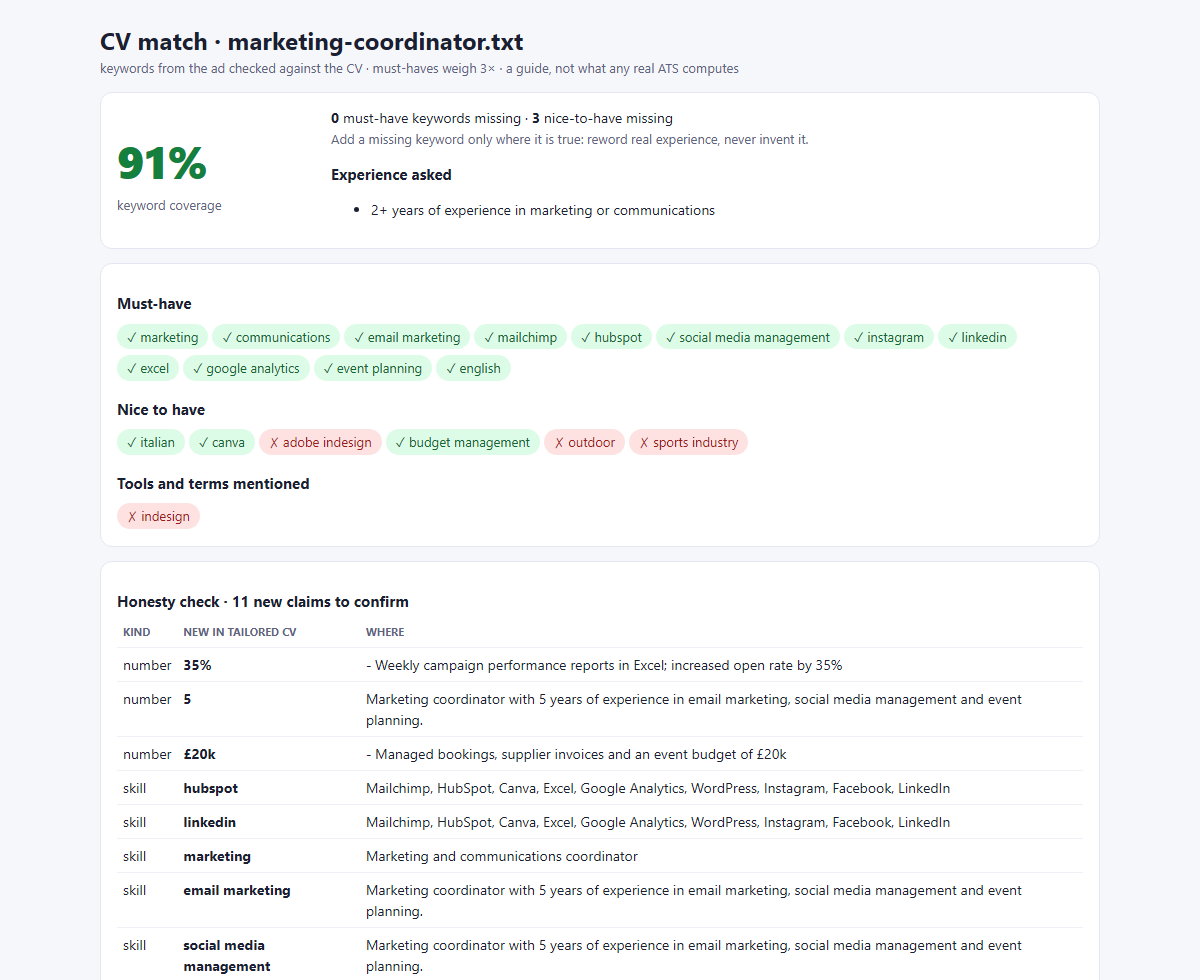Click the 'Managed bookings, supplier invoices' sentence

click(576, 754)
